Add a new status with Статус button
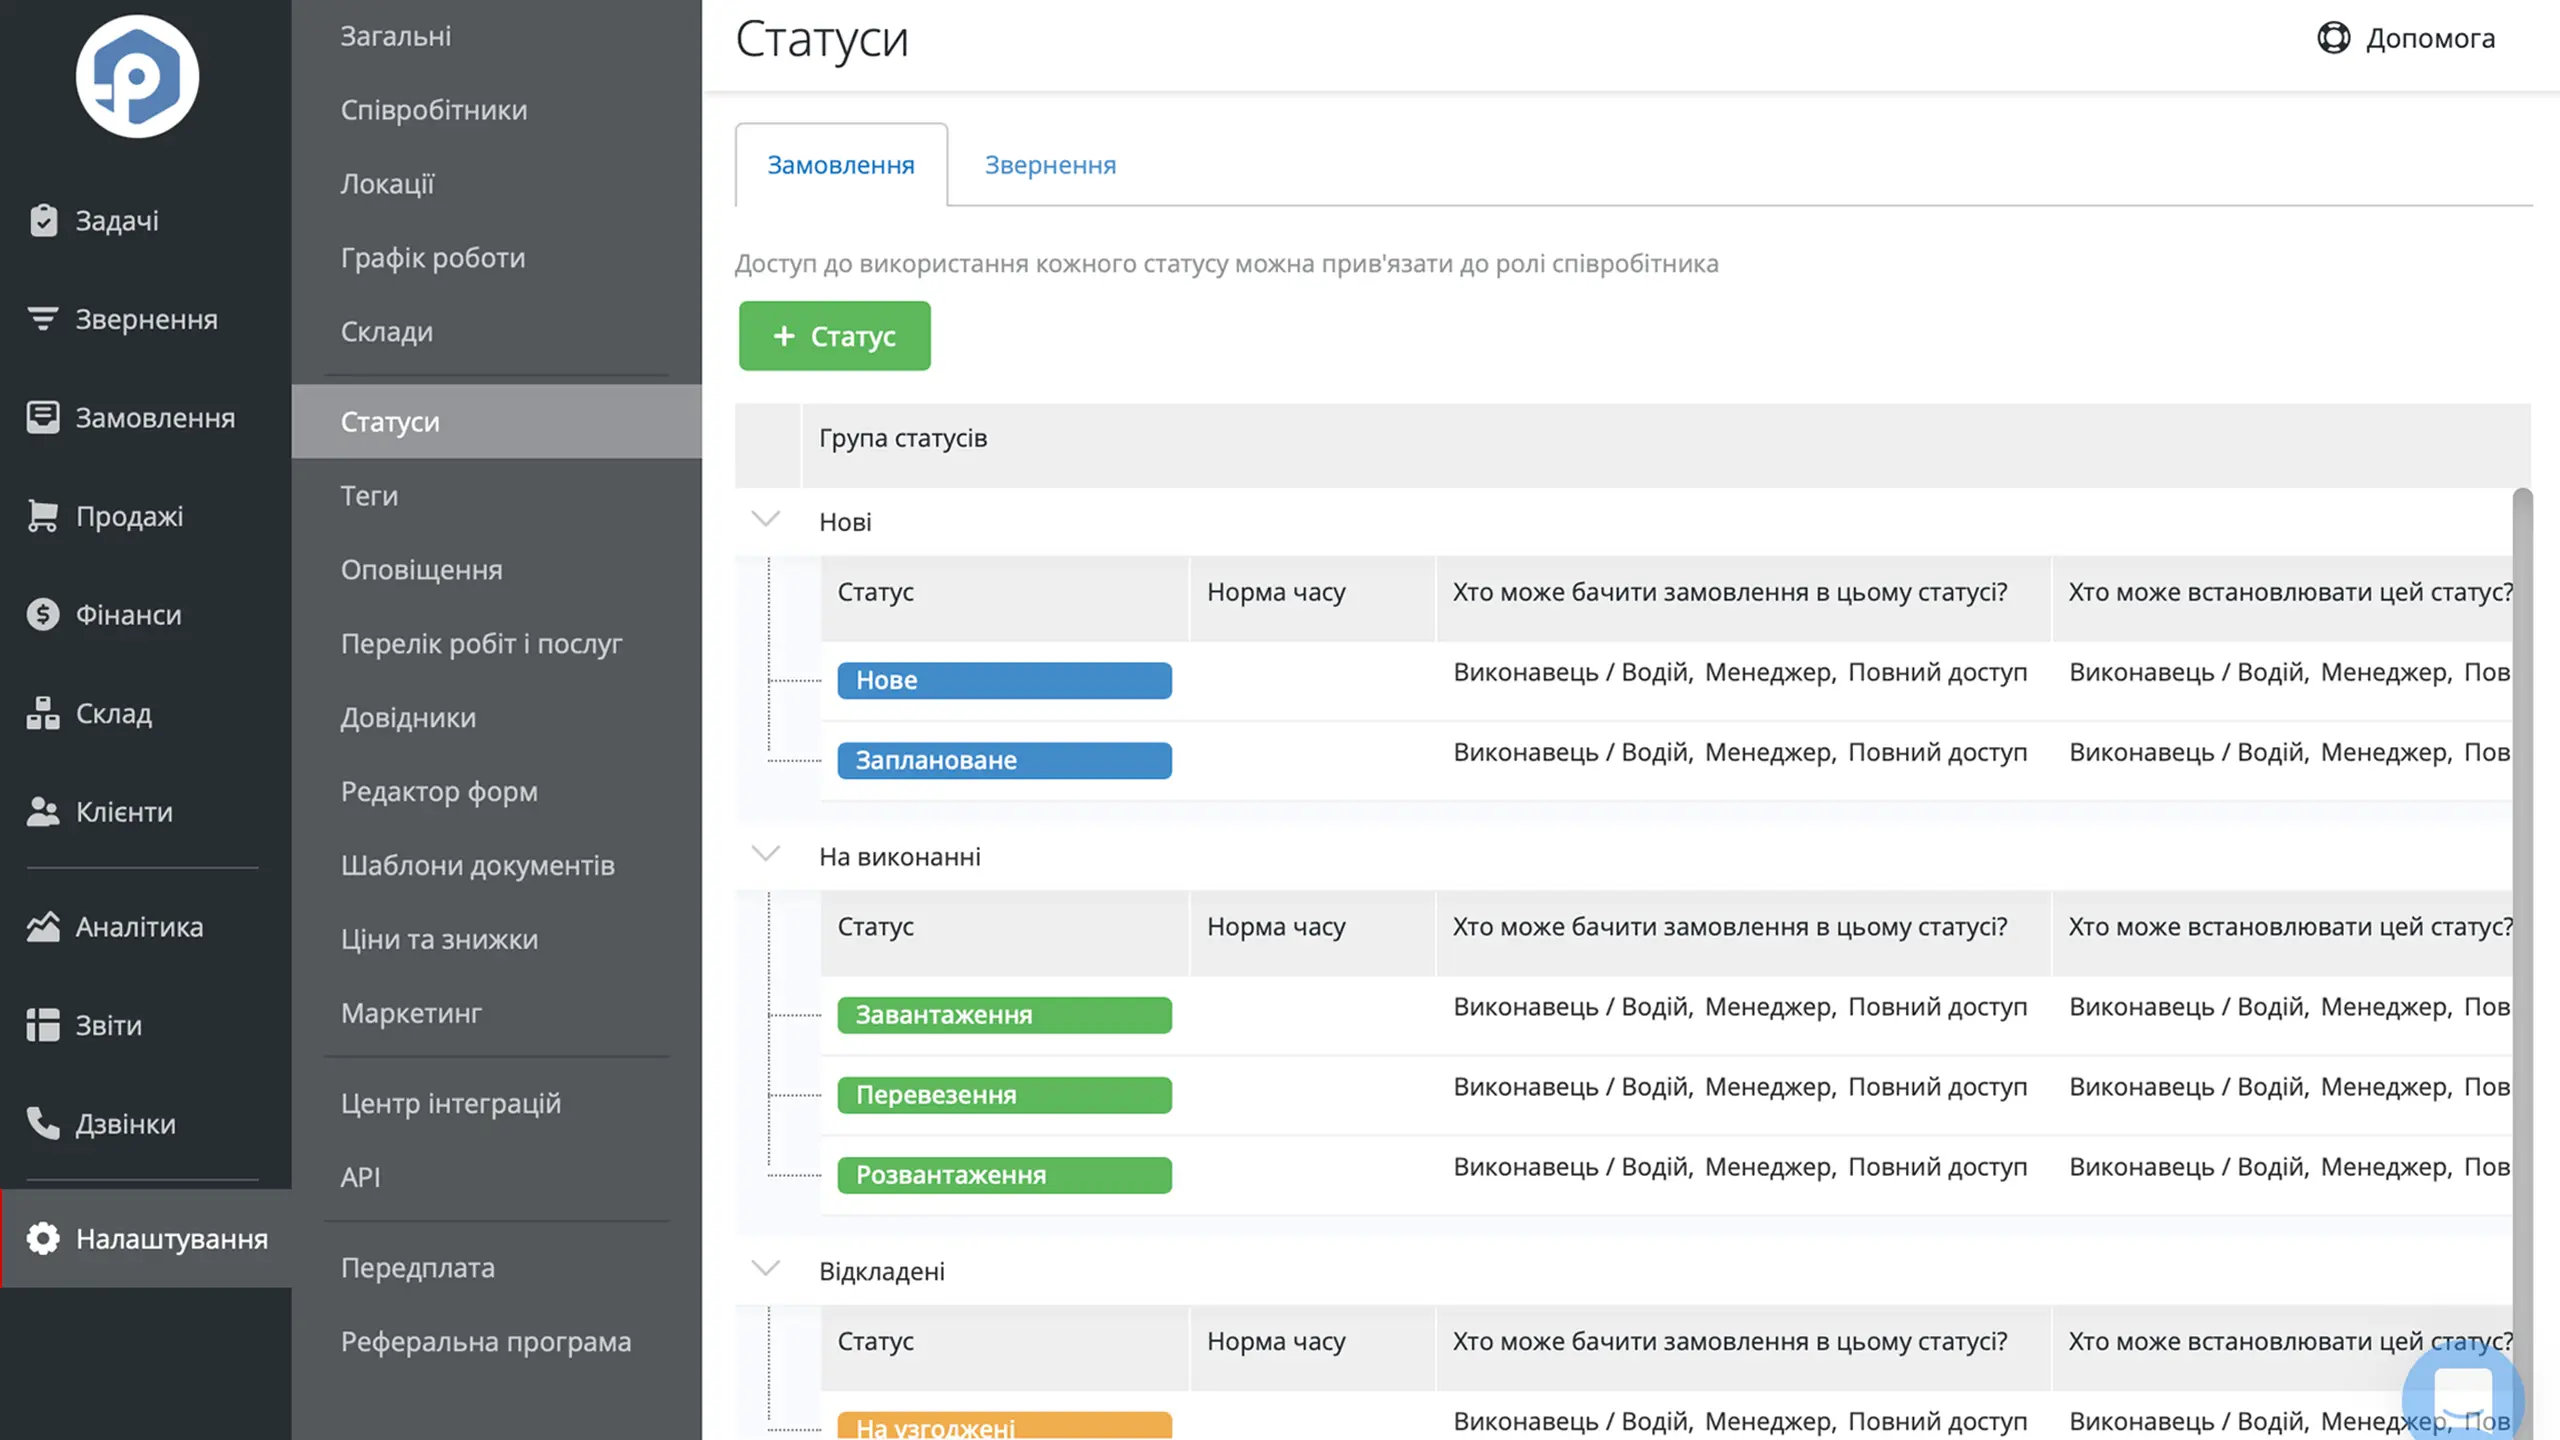The width and height of the screenshot is (2560, 1440). [835, 336]
